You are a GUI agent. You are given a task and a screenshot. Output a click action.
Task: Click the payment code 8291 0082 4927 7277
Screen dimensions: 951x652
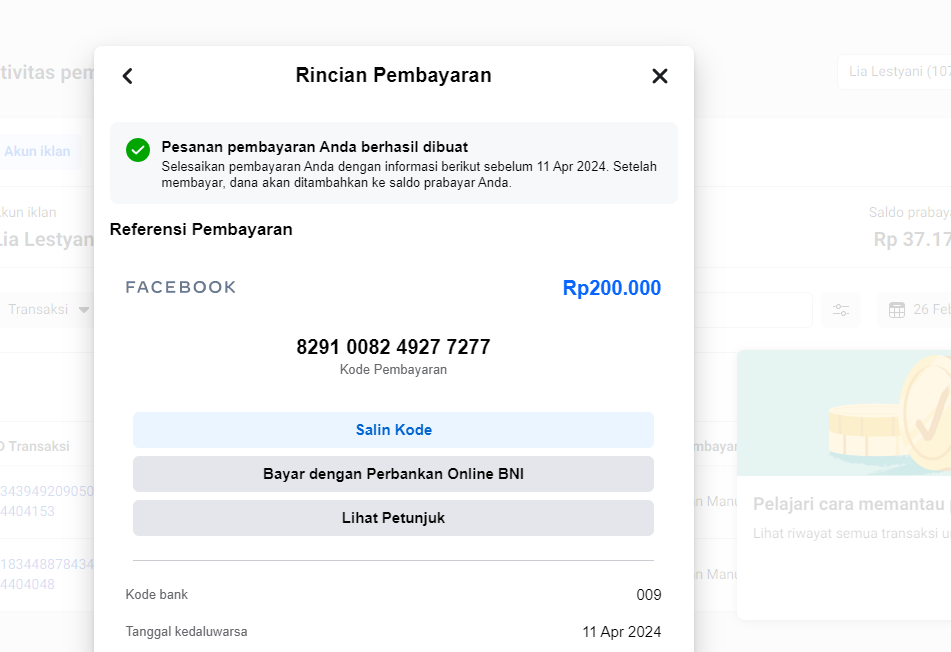[x=393, y=347]
